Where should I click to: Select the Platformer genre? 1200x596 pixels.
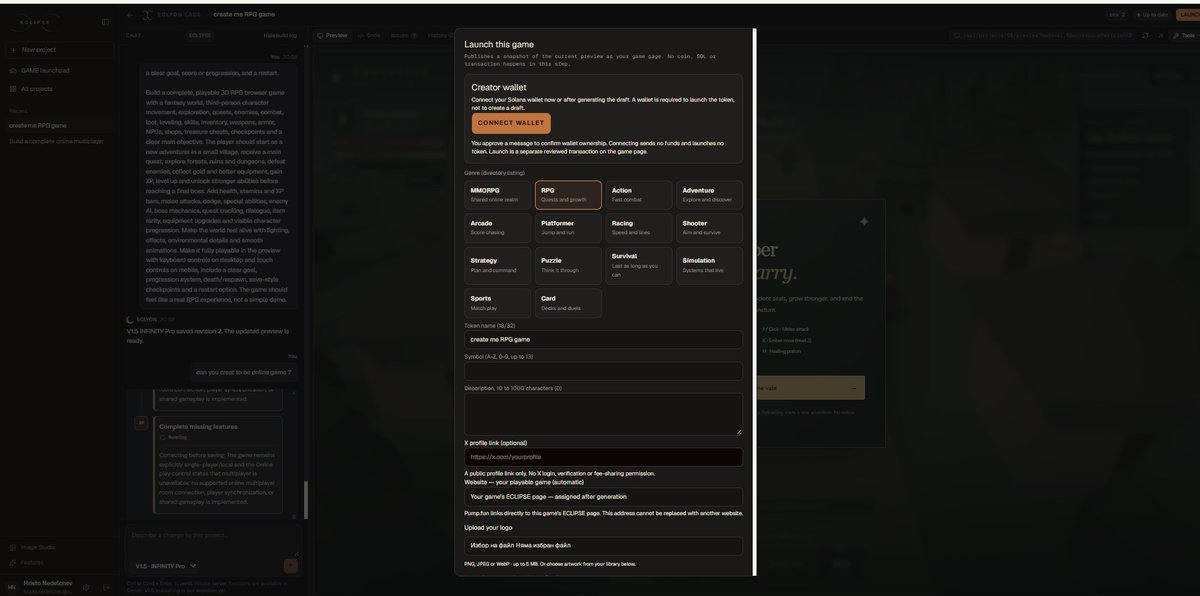568,228
